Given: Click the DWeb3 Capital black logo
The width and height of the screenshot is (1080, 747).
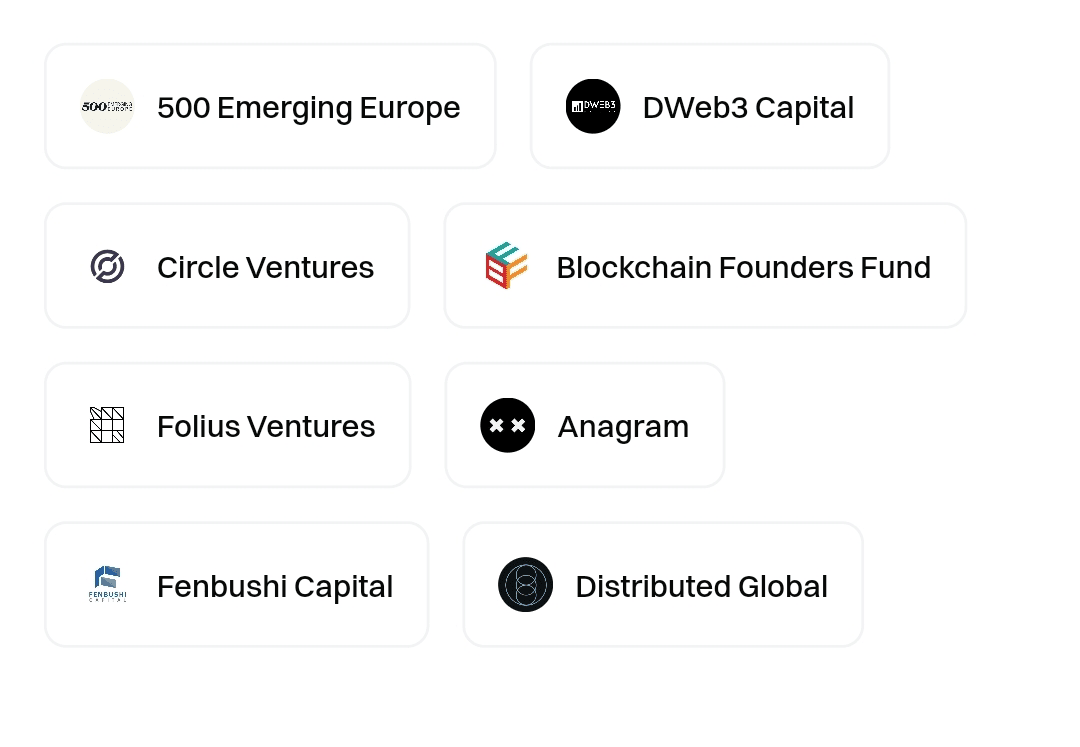Looking at the screenshot, I should (593, 106).
